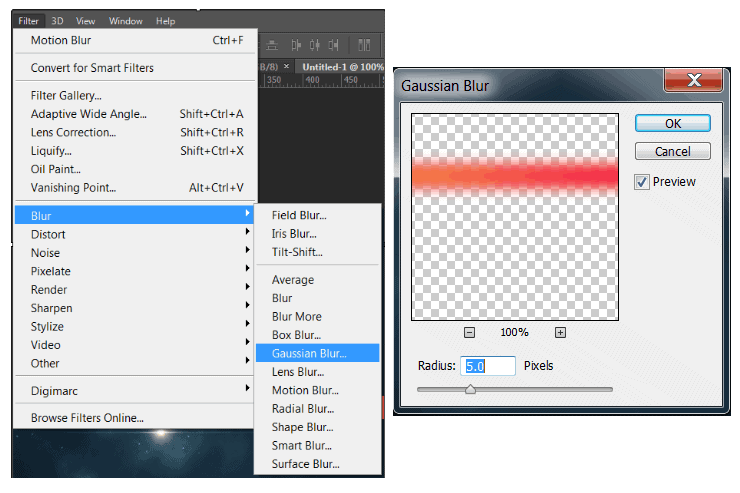This screenshot has width=740, height=493.
Task: Click the Radius value input field
Action: pyautogui.click(x=488, y=366)
